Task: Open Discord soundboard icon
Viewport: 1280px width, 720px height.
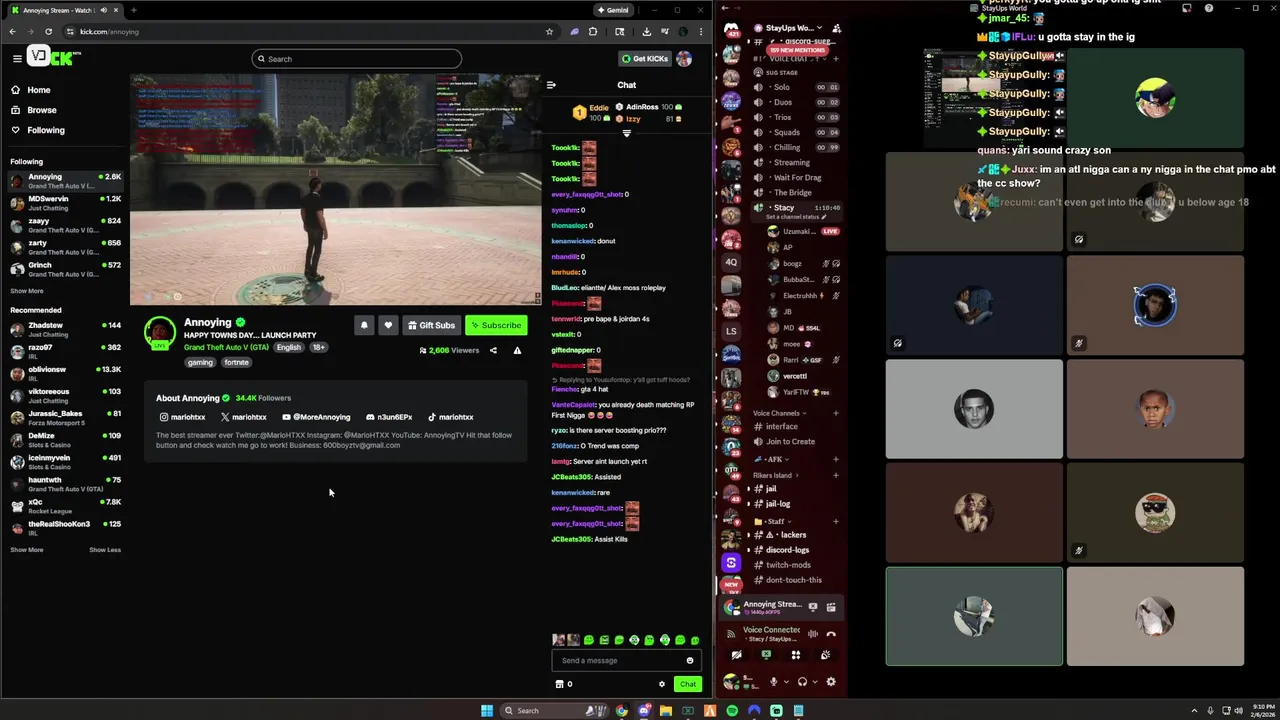Action: (x=825, y=655)
